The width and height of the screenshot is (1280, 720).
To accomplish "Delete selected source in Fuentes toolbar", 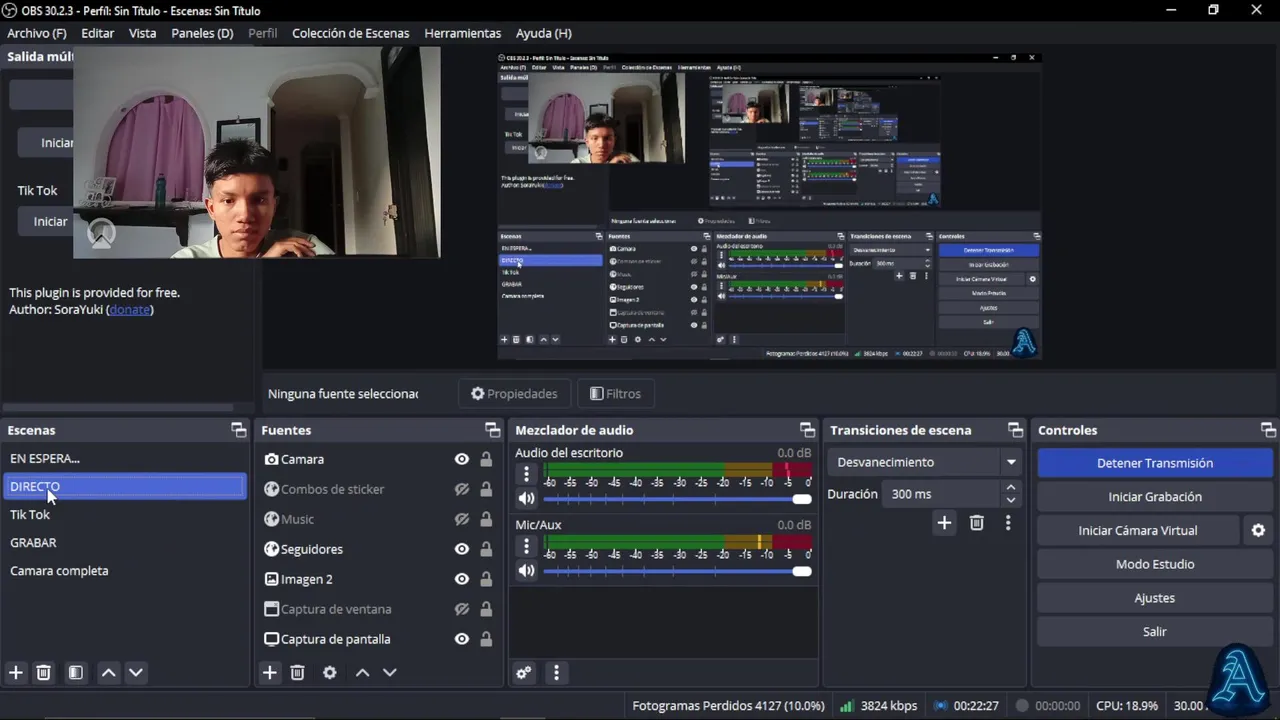I will tap(298, 673).
